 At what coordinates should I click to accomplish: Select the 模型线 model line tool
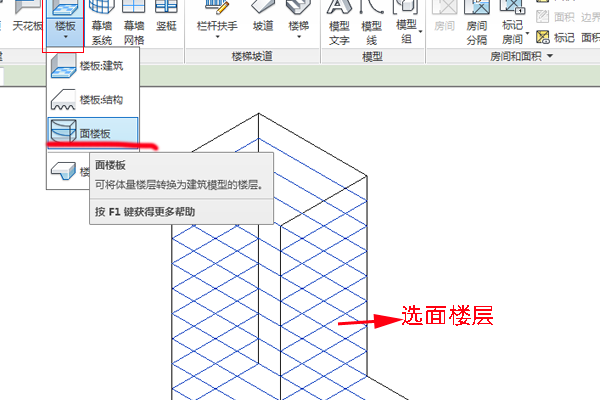371,23
